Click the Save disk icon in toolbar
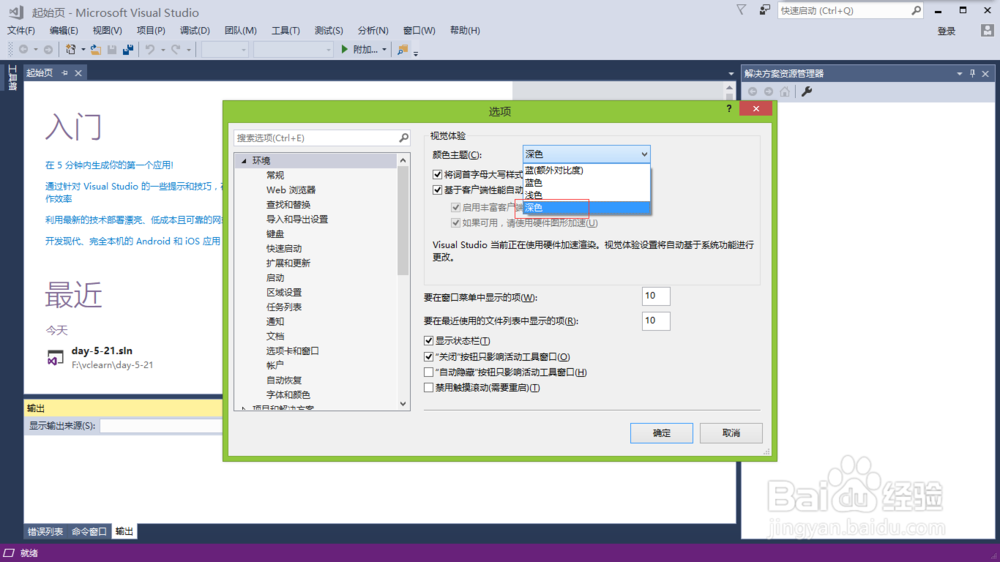Viewport: 1000px width, 562px height. tap(112, 49)
